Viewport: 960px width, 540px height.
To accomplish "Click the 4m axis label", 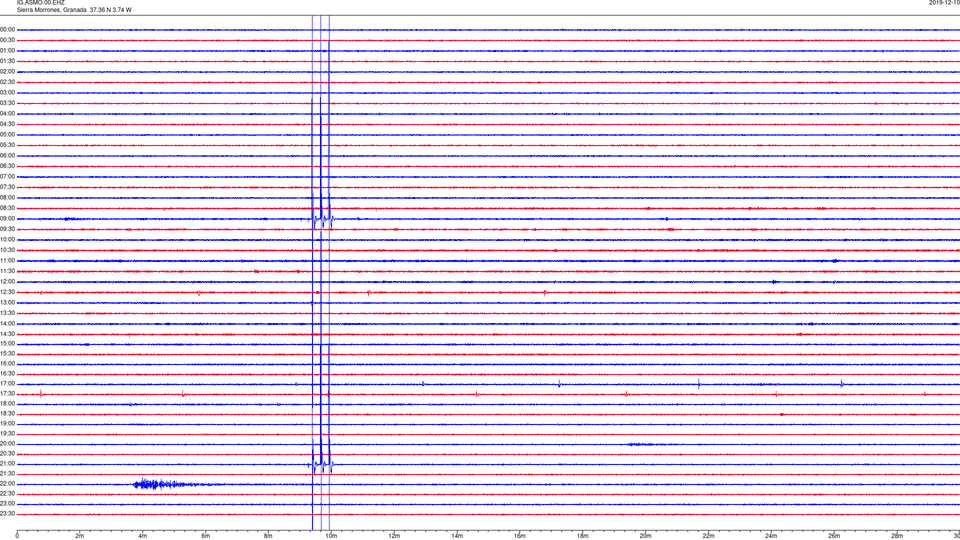I will tap(143, 536).
